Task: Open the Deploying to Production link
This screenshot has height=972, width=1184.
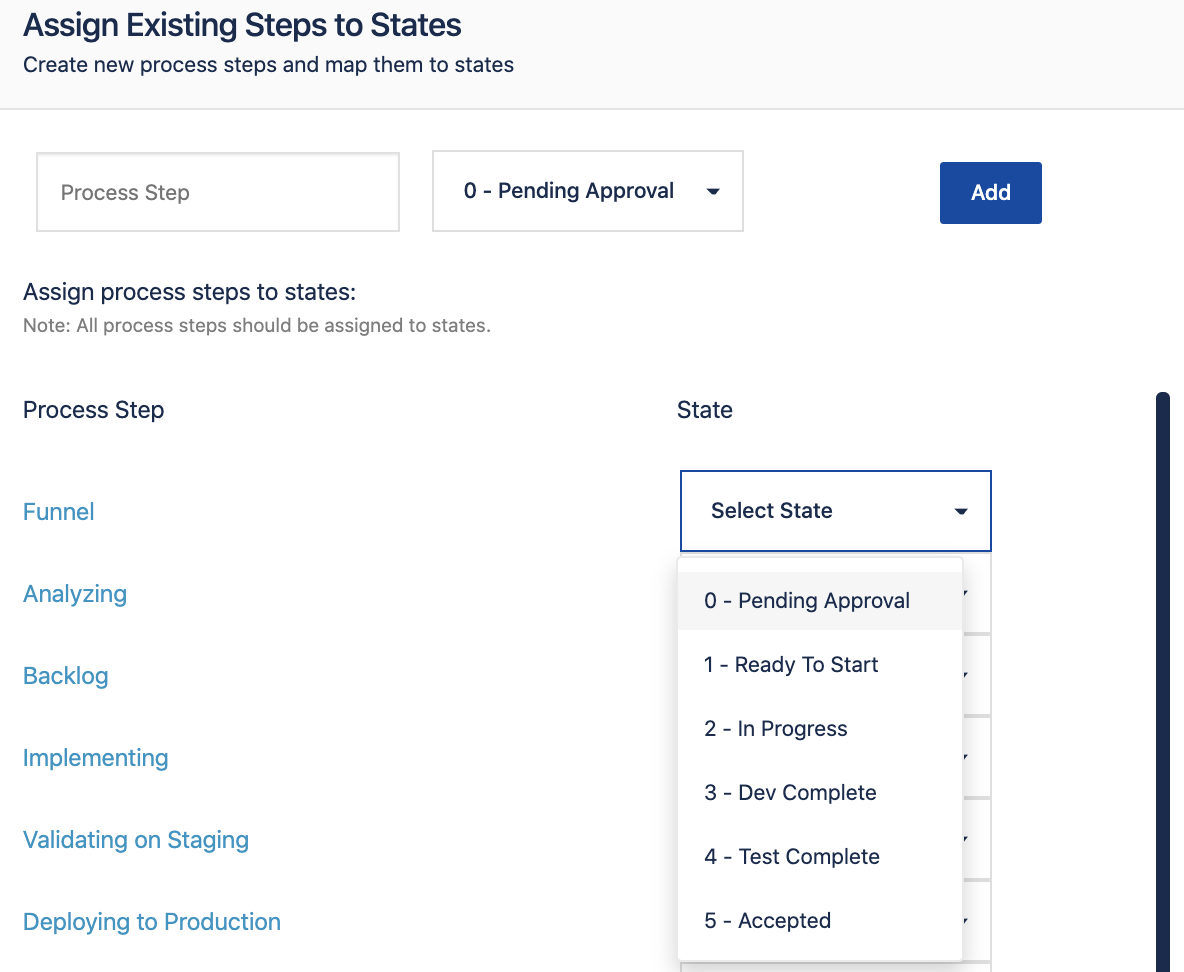Action: pyautogui.click(x=152, y=922)
